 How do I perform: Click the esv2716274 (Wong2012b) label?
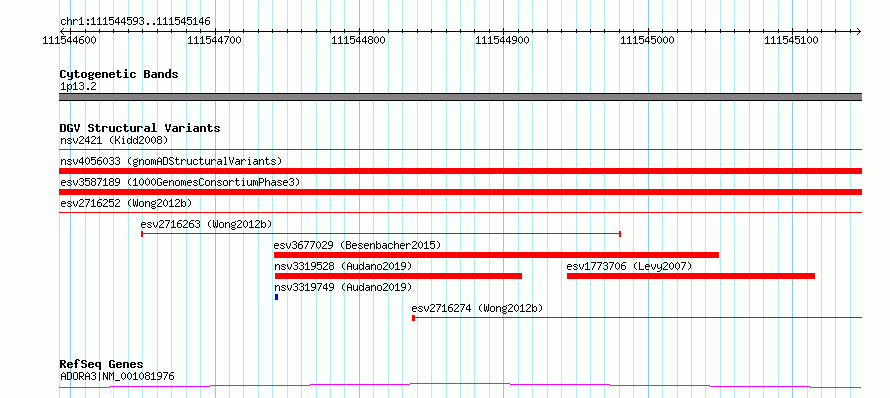tap(477, 308)
